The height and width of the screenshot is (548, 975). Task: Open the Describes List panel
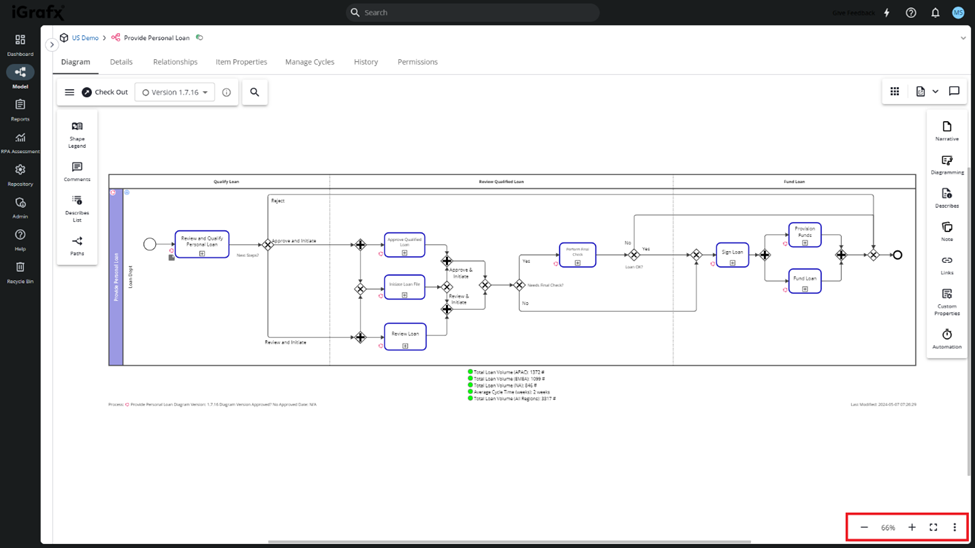click(77, 208)
